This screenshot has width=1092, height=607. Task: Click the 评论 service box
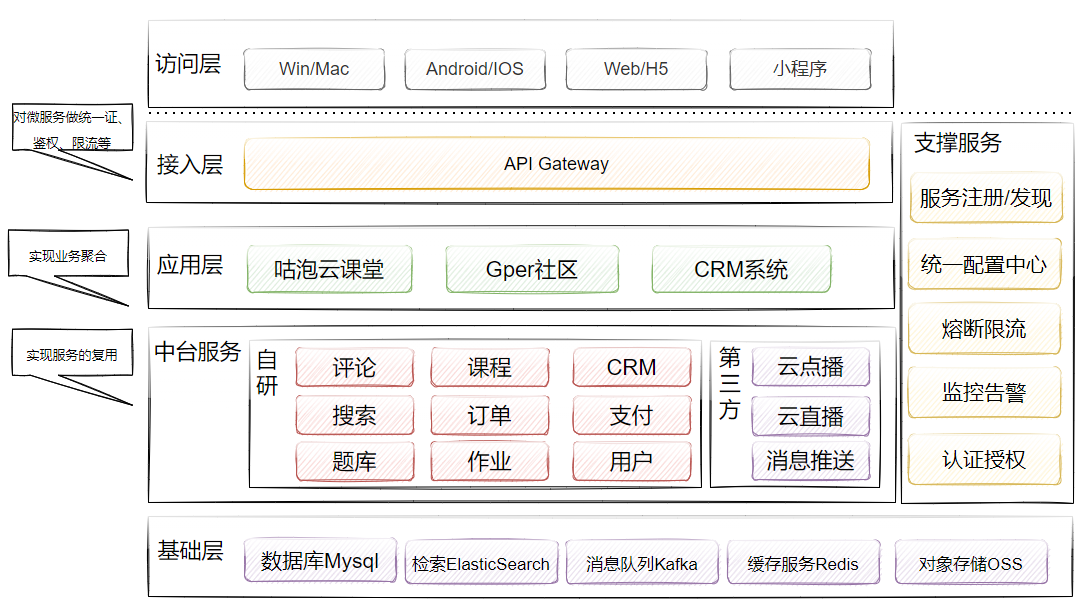[354, 367]
